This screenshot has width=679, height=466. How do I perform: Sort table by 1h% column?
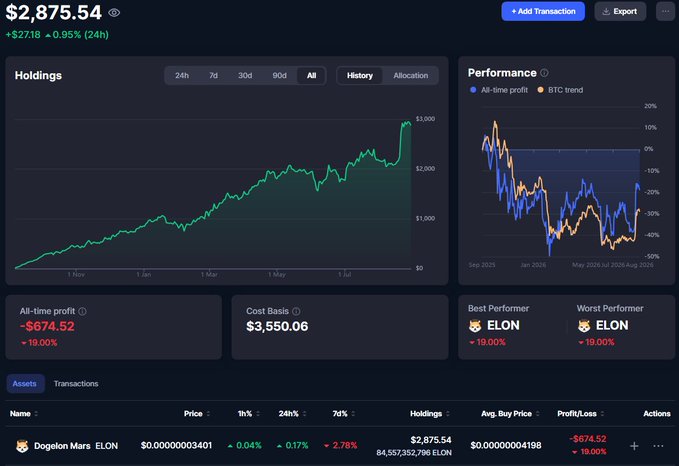[249, 414]
